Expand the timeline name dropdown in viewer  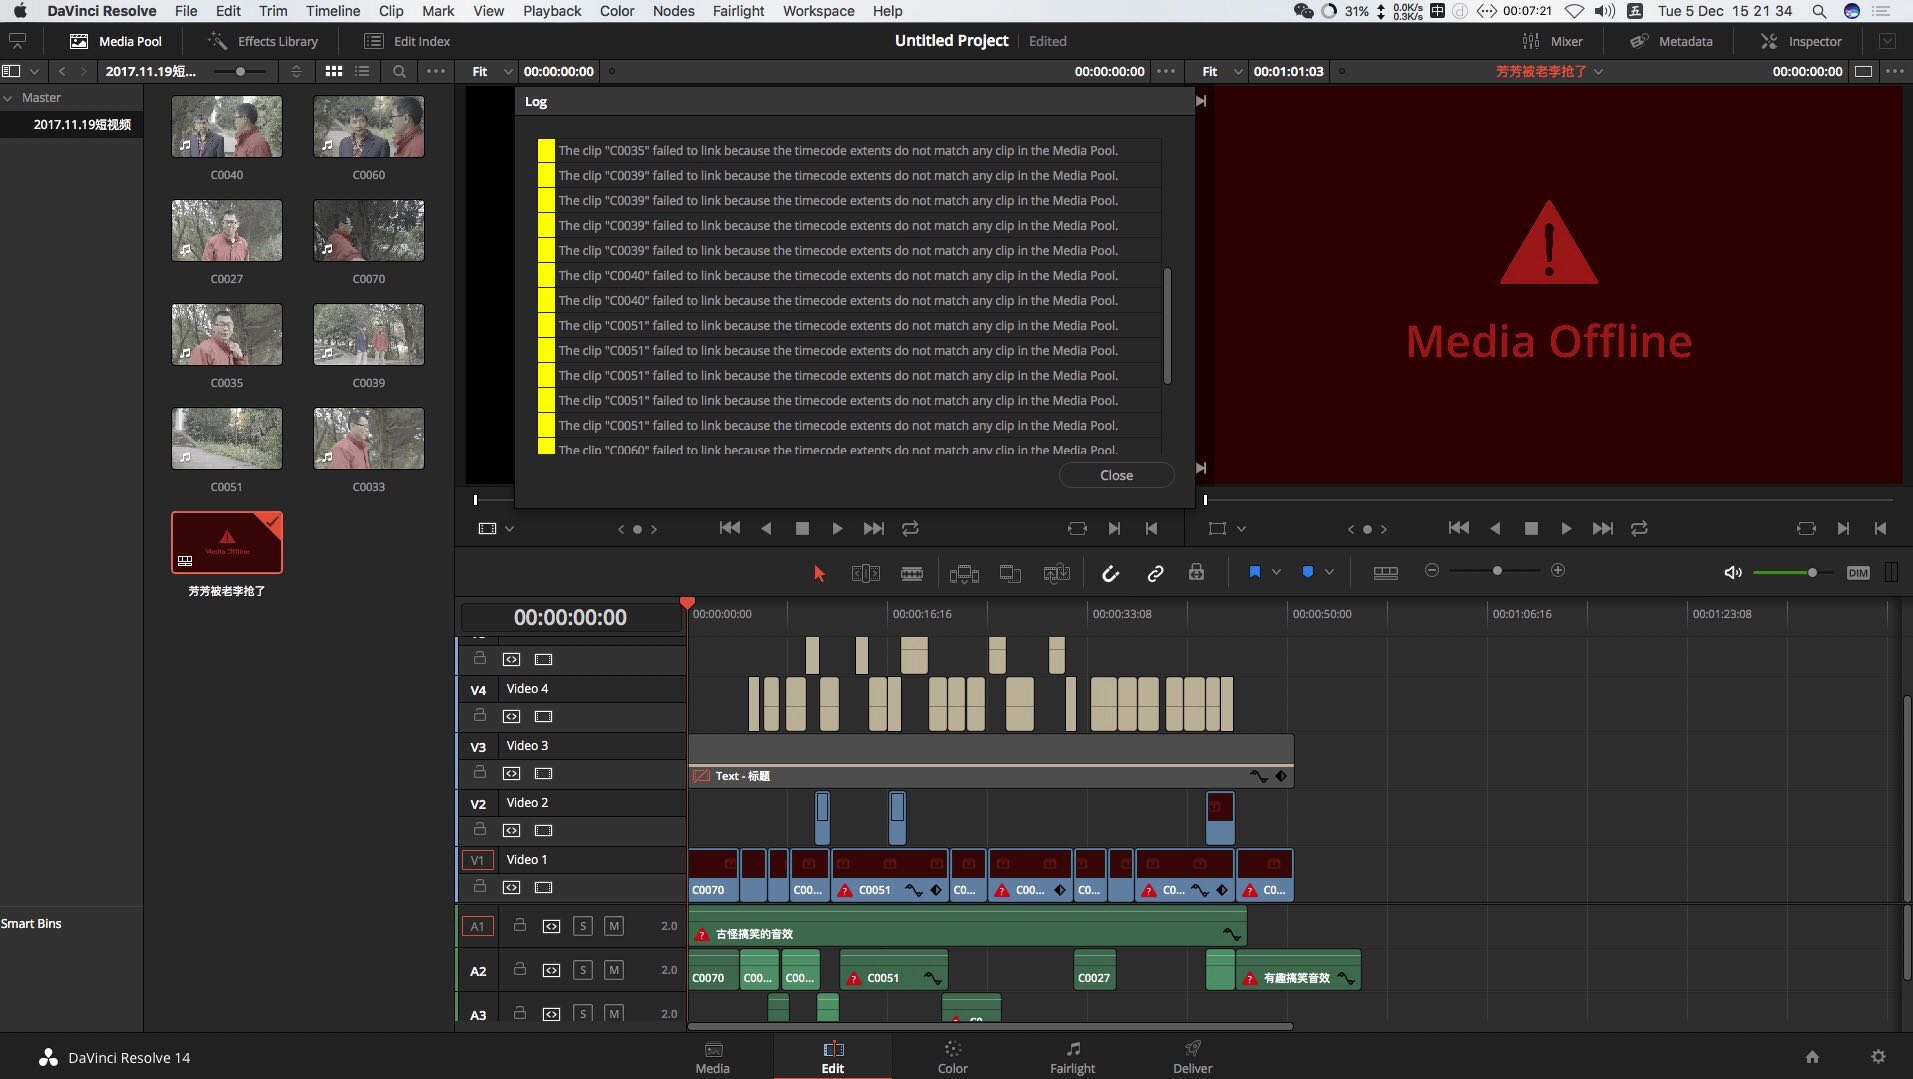(x=1598, y=71)
